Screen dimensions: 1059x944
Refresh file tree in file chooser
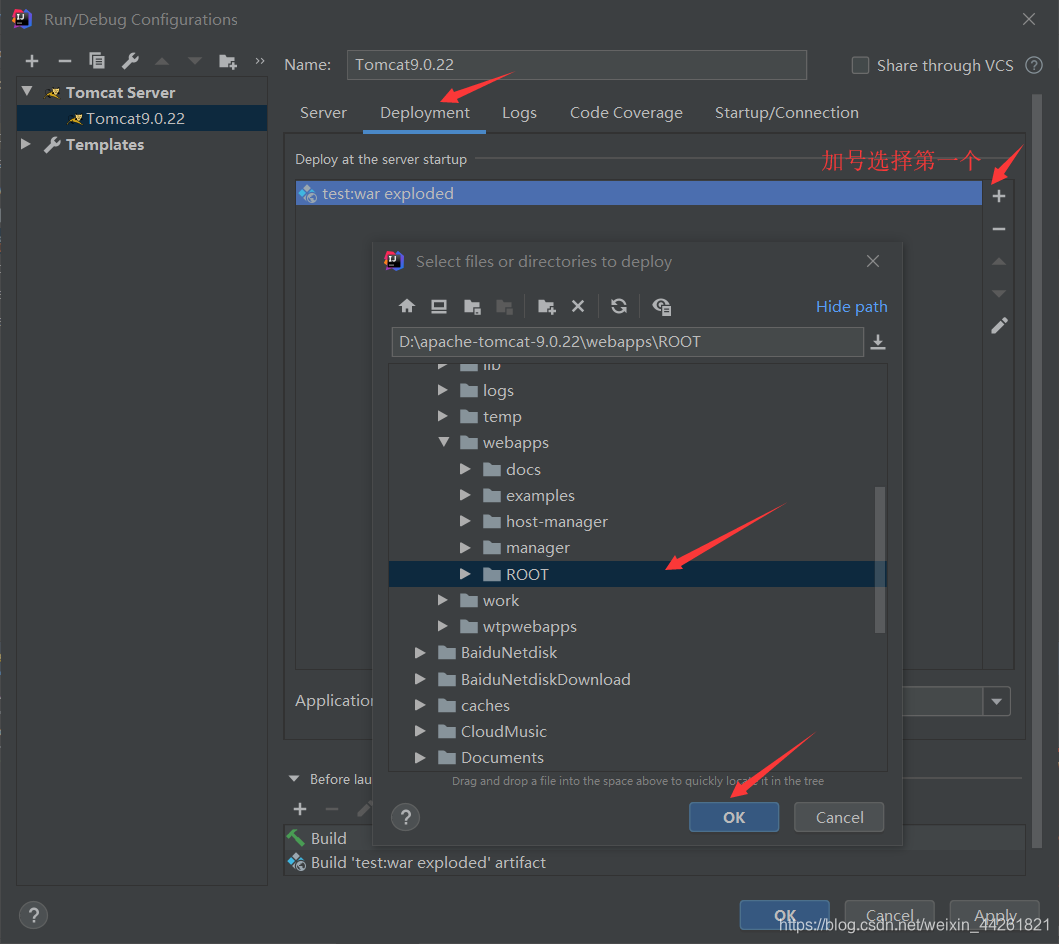pyautogui.click(x=619, y=307)
